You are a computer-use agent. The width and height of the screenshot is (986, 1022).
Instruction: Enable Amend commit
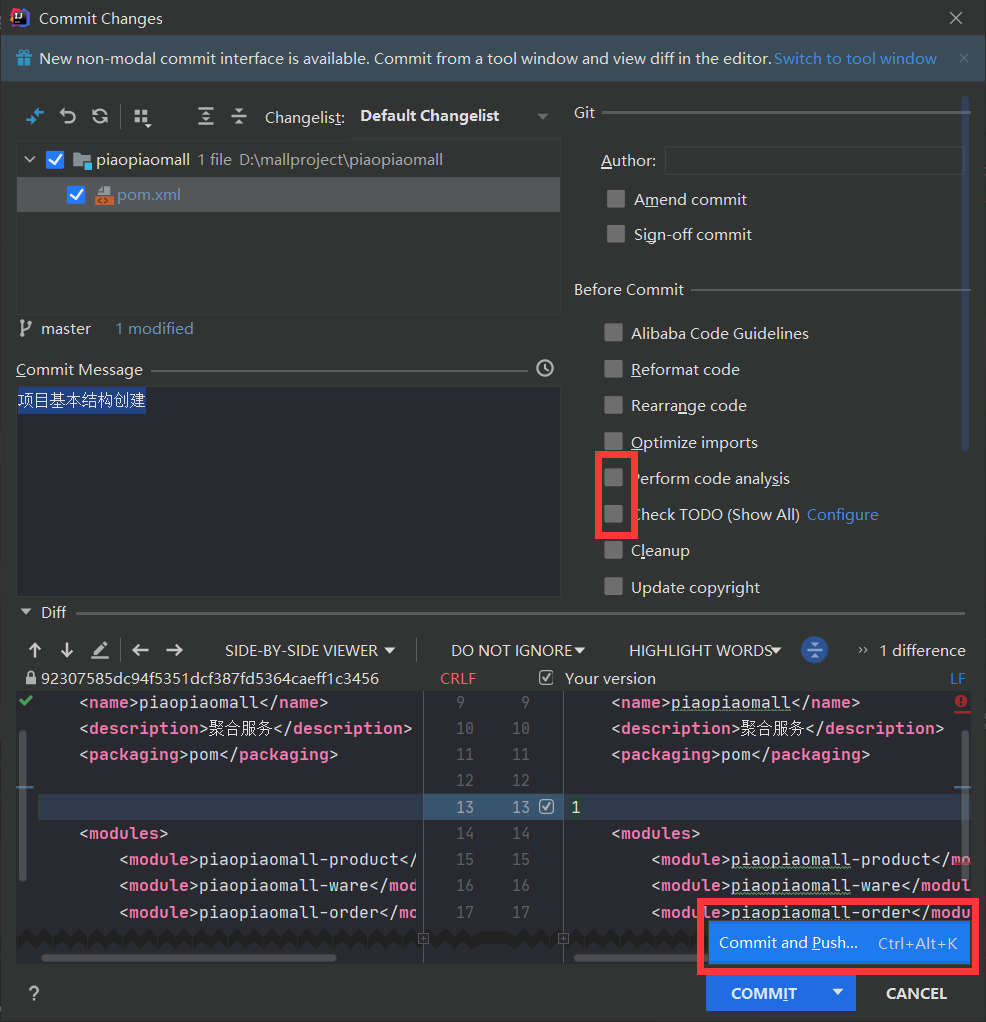coord(616,199)
